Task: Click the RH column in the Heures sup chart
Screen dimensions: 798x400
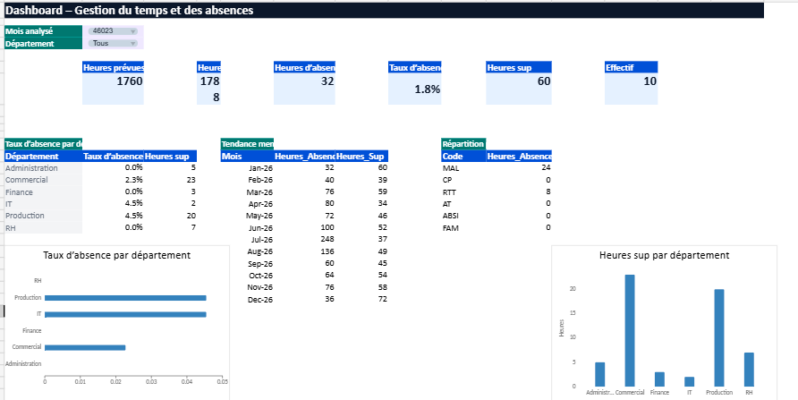Action: [x=749, y=369]
